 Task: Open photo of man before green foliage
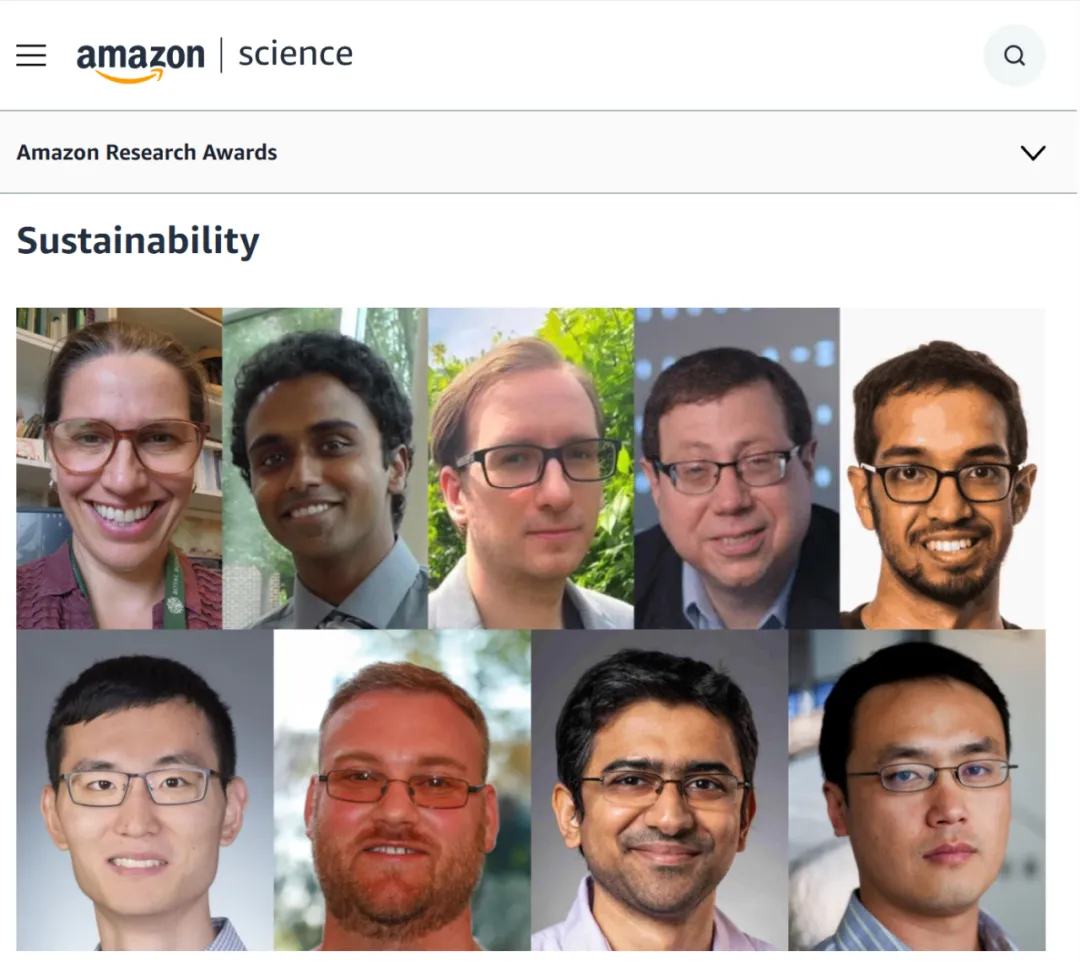click(531, 468)
